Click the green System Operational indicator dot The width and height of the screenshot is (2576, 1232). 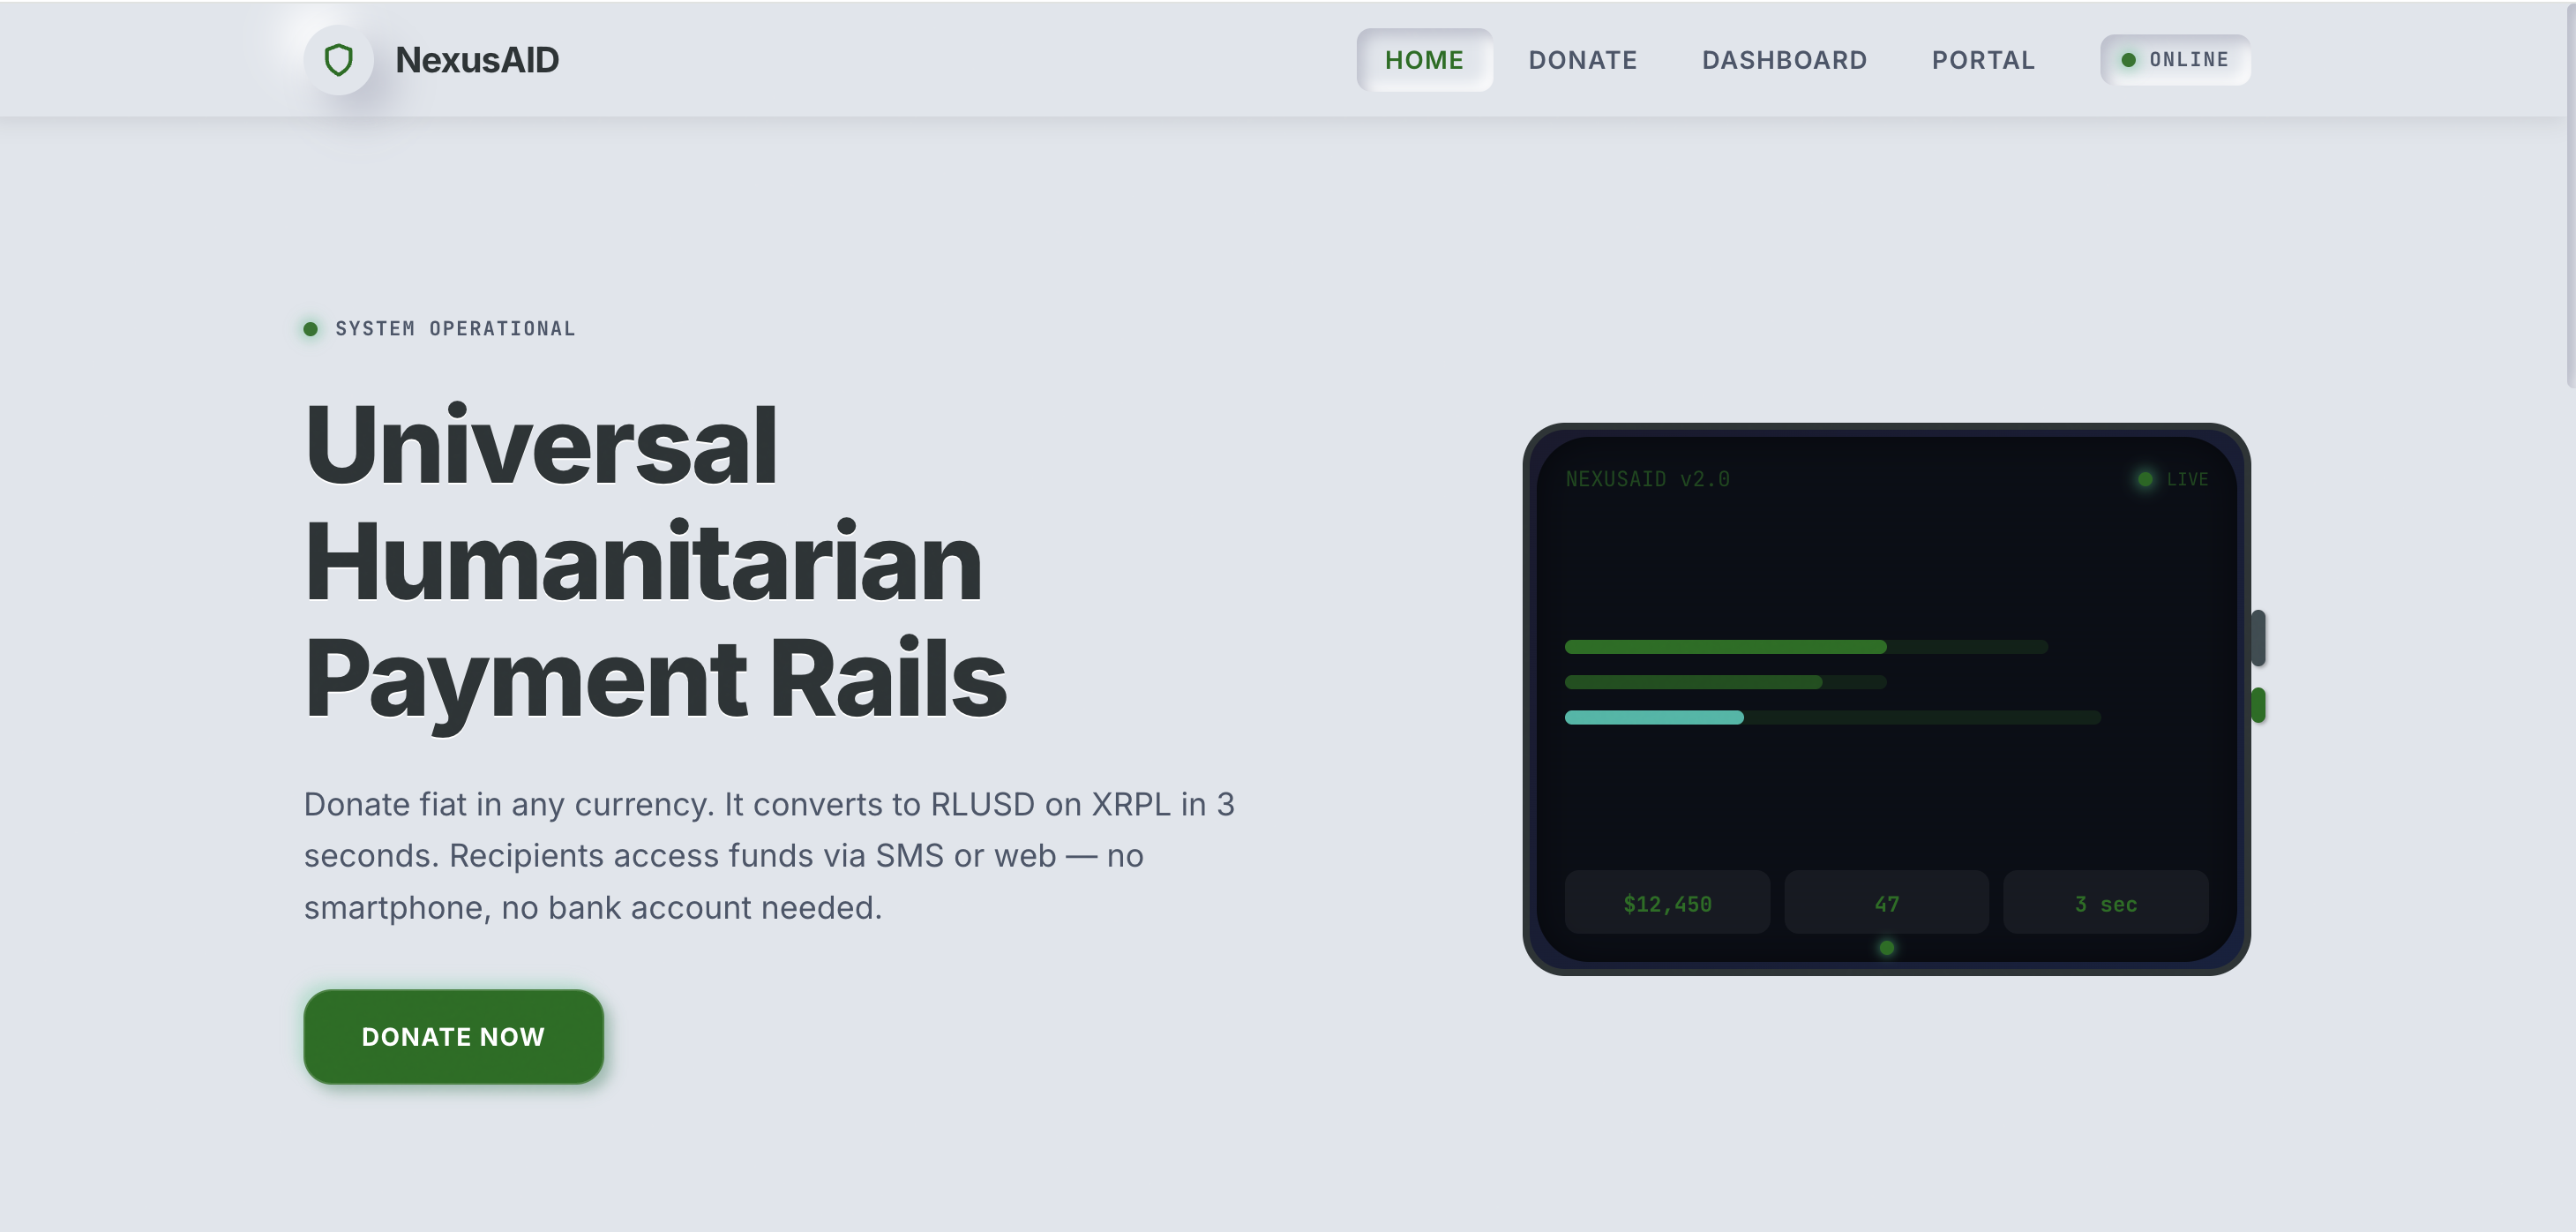click(x=310, y=329)
